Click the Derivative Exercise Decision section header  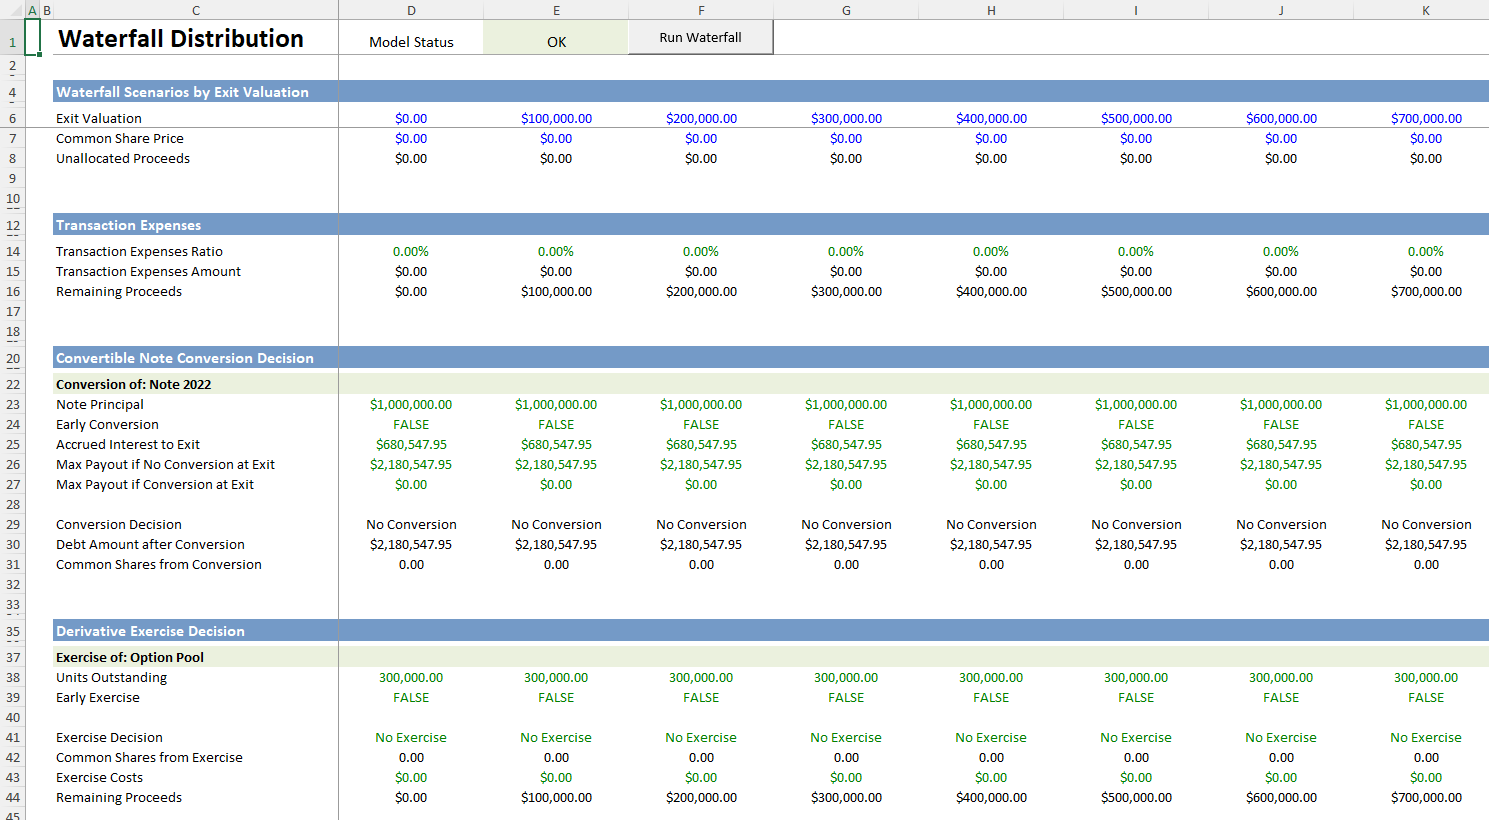[x=150, y=631]
